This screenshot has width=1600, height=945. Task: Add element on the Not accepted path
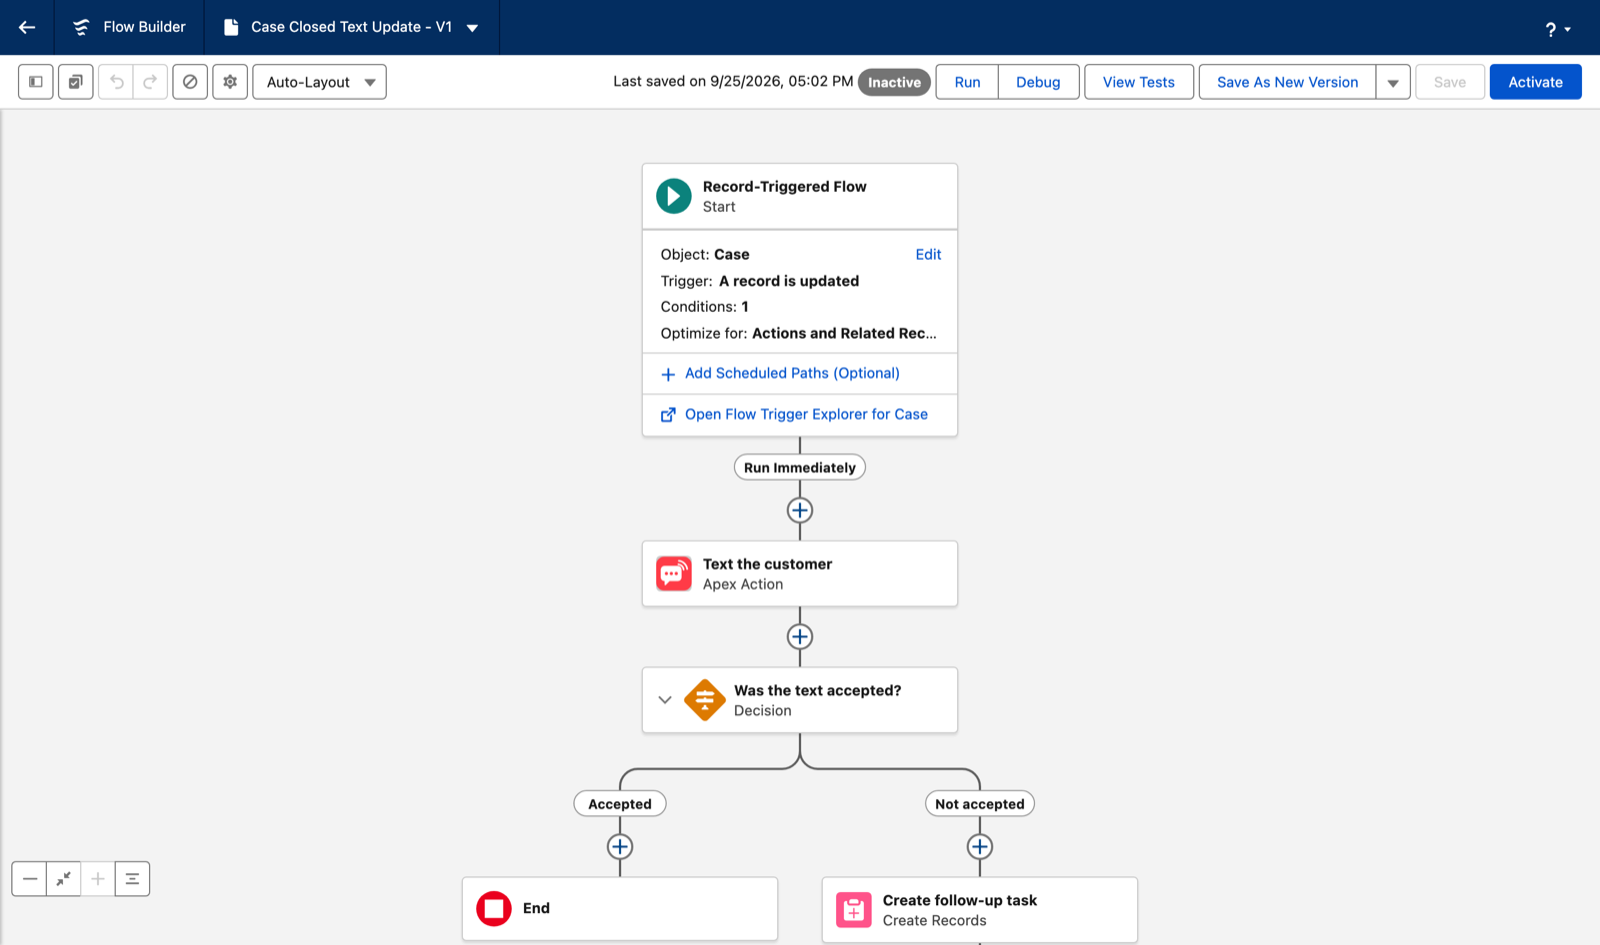[980, 847]
